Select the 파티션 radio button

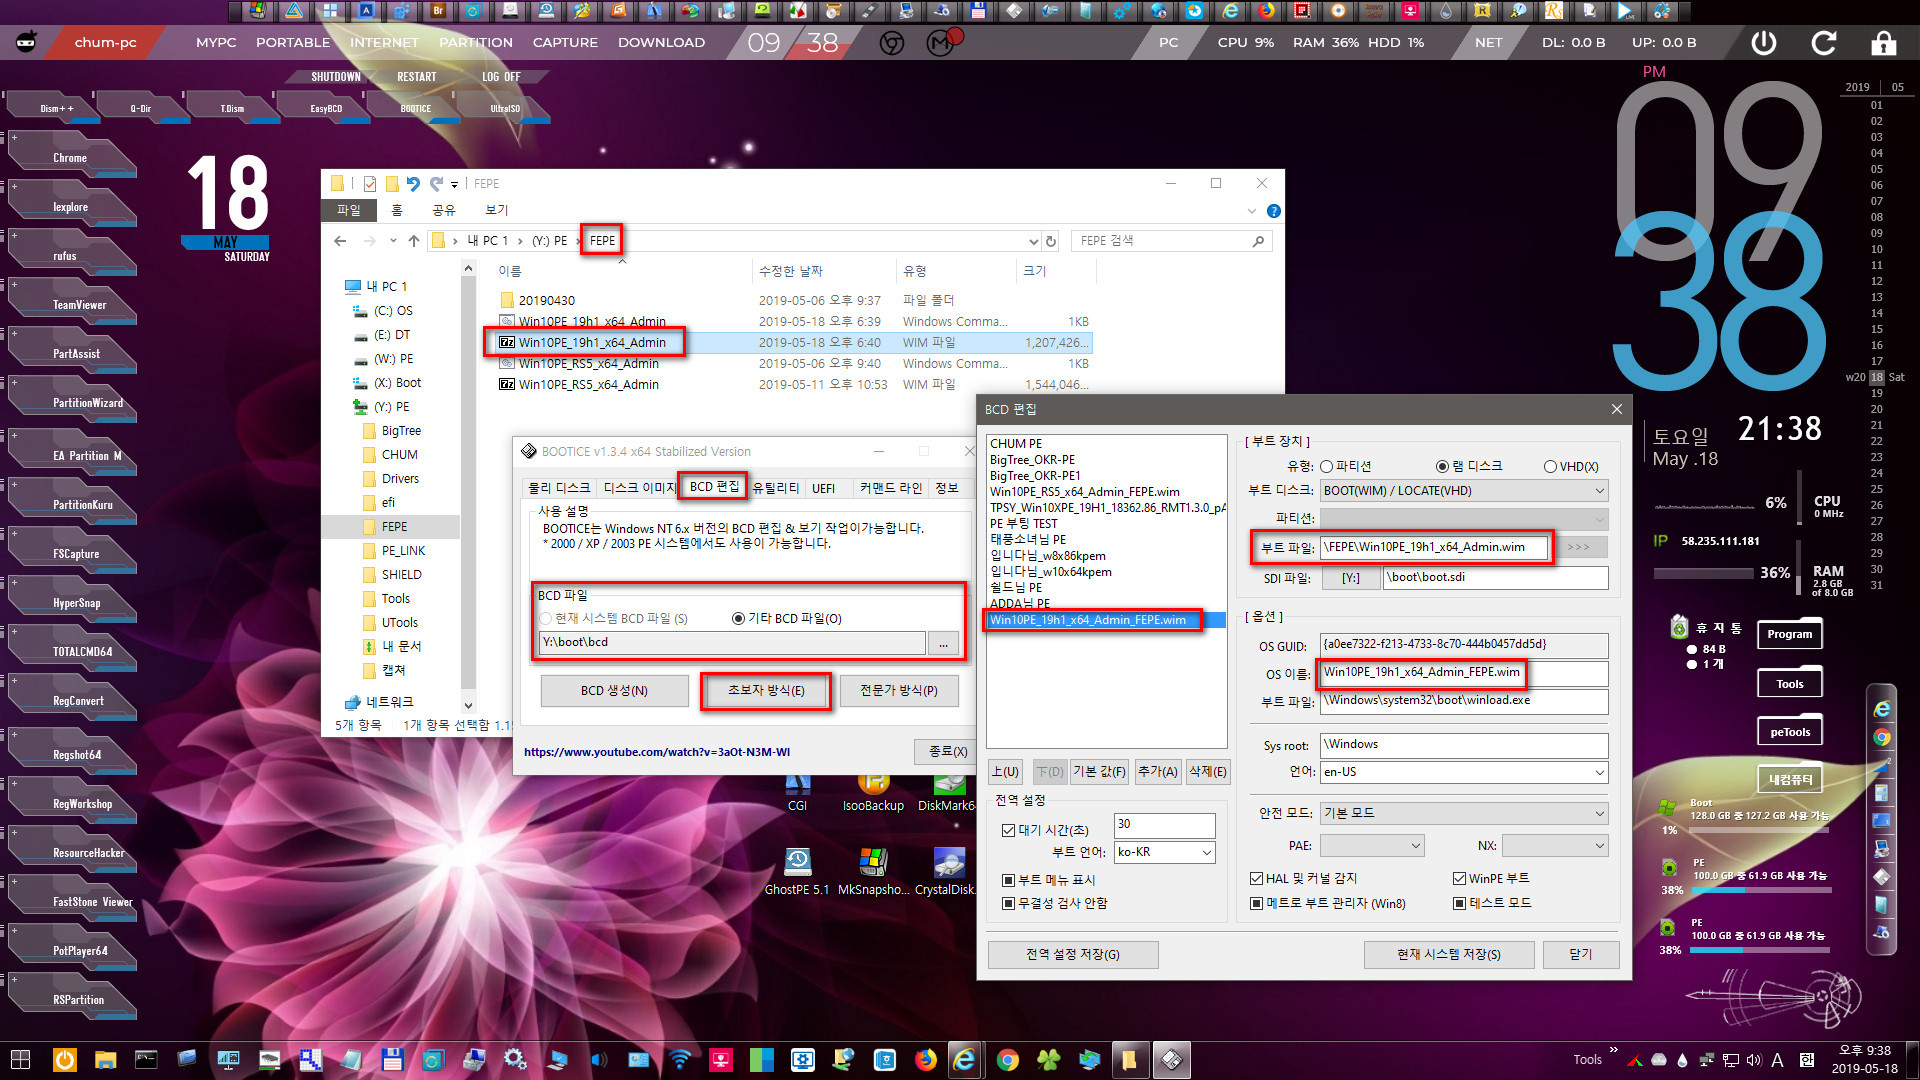click(1326, 466)
